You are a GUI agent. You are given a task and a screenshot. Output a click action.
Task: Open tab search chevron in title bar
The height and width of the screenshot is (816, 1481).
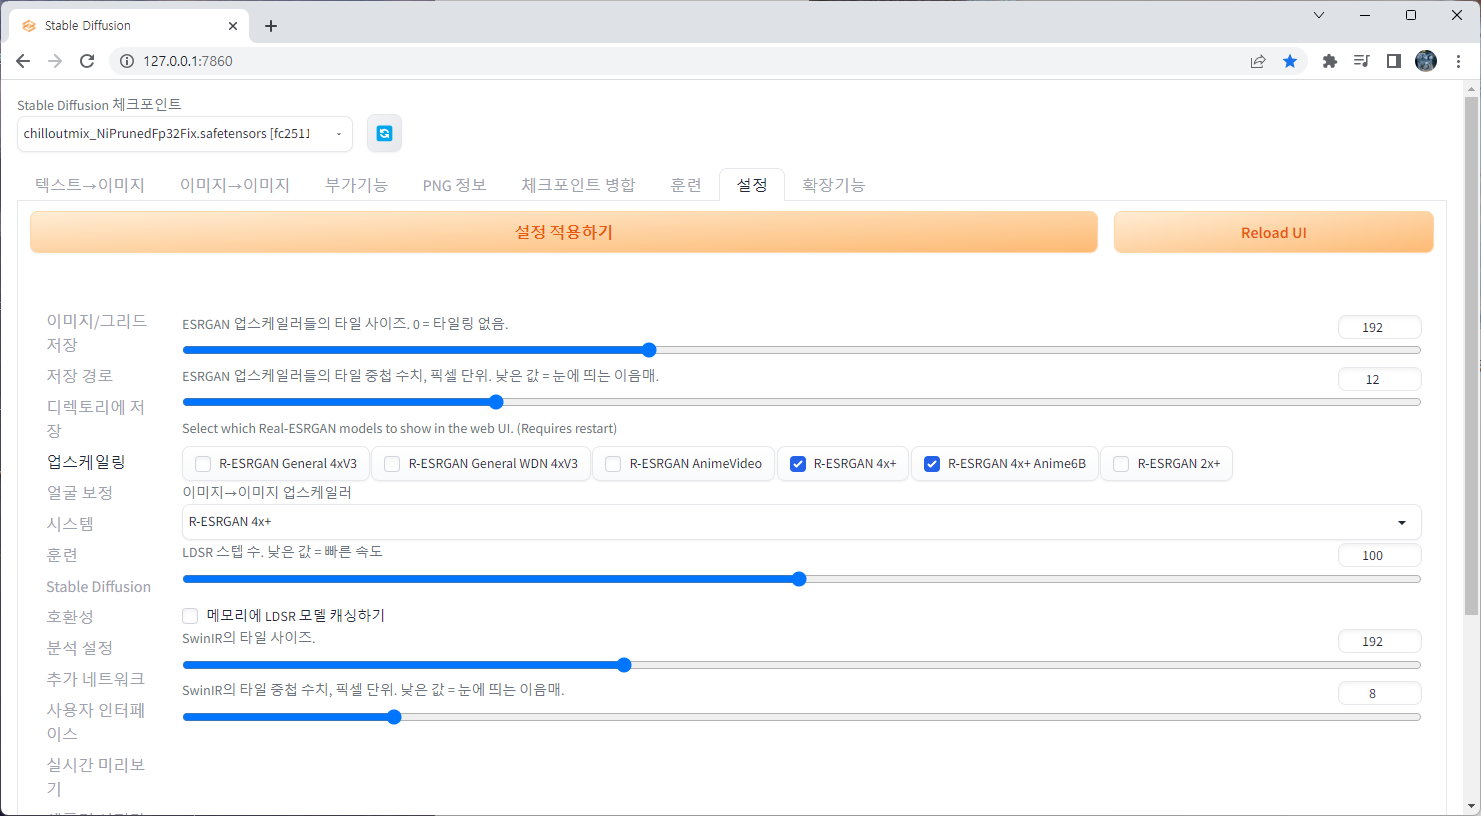pyautogui.click(x=1319, y=15)
